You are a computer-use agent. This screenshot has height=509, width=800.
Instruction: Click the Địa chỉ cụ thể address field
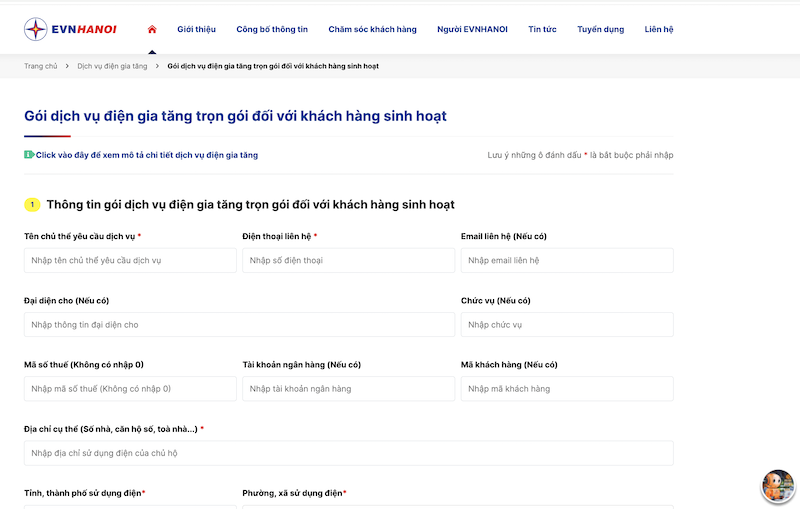click(348, 453)
